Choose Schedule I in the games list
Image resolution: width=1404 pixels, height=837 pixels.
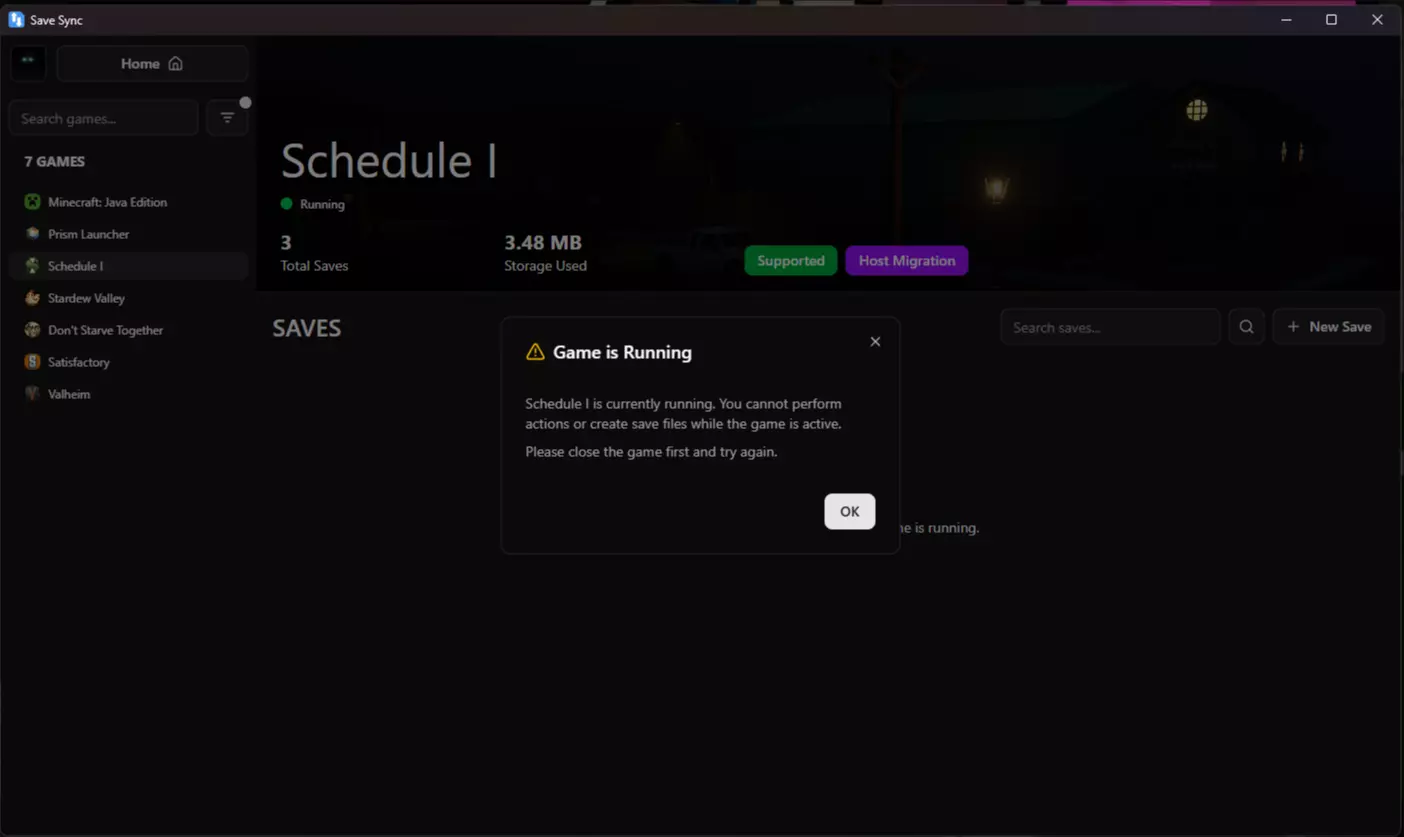[128, 266]
